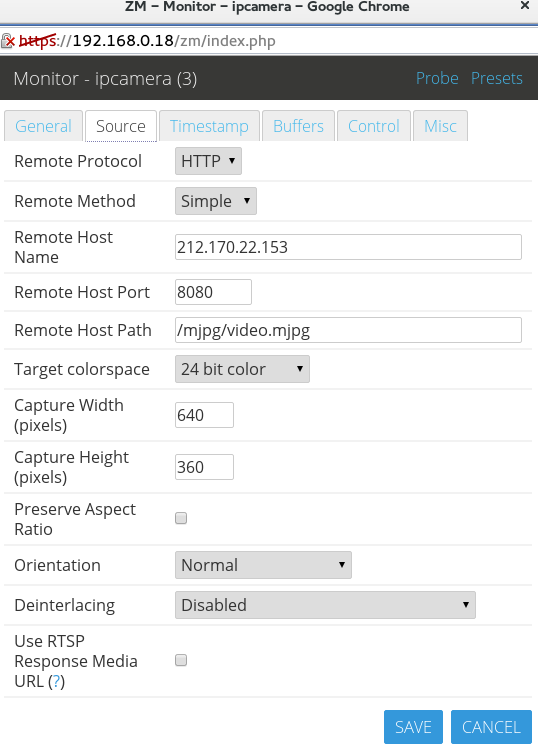The width and height of the screenshot is (538, 751).
Task: Open the Probe link
Action: (x=437, y=78)
